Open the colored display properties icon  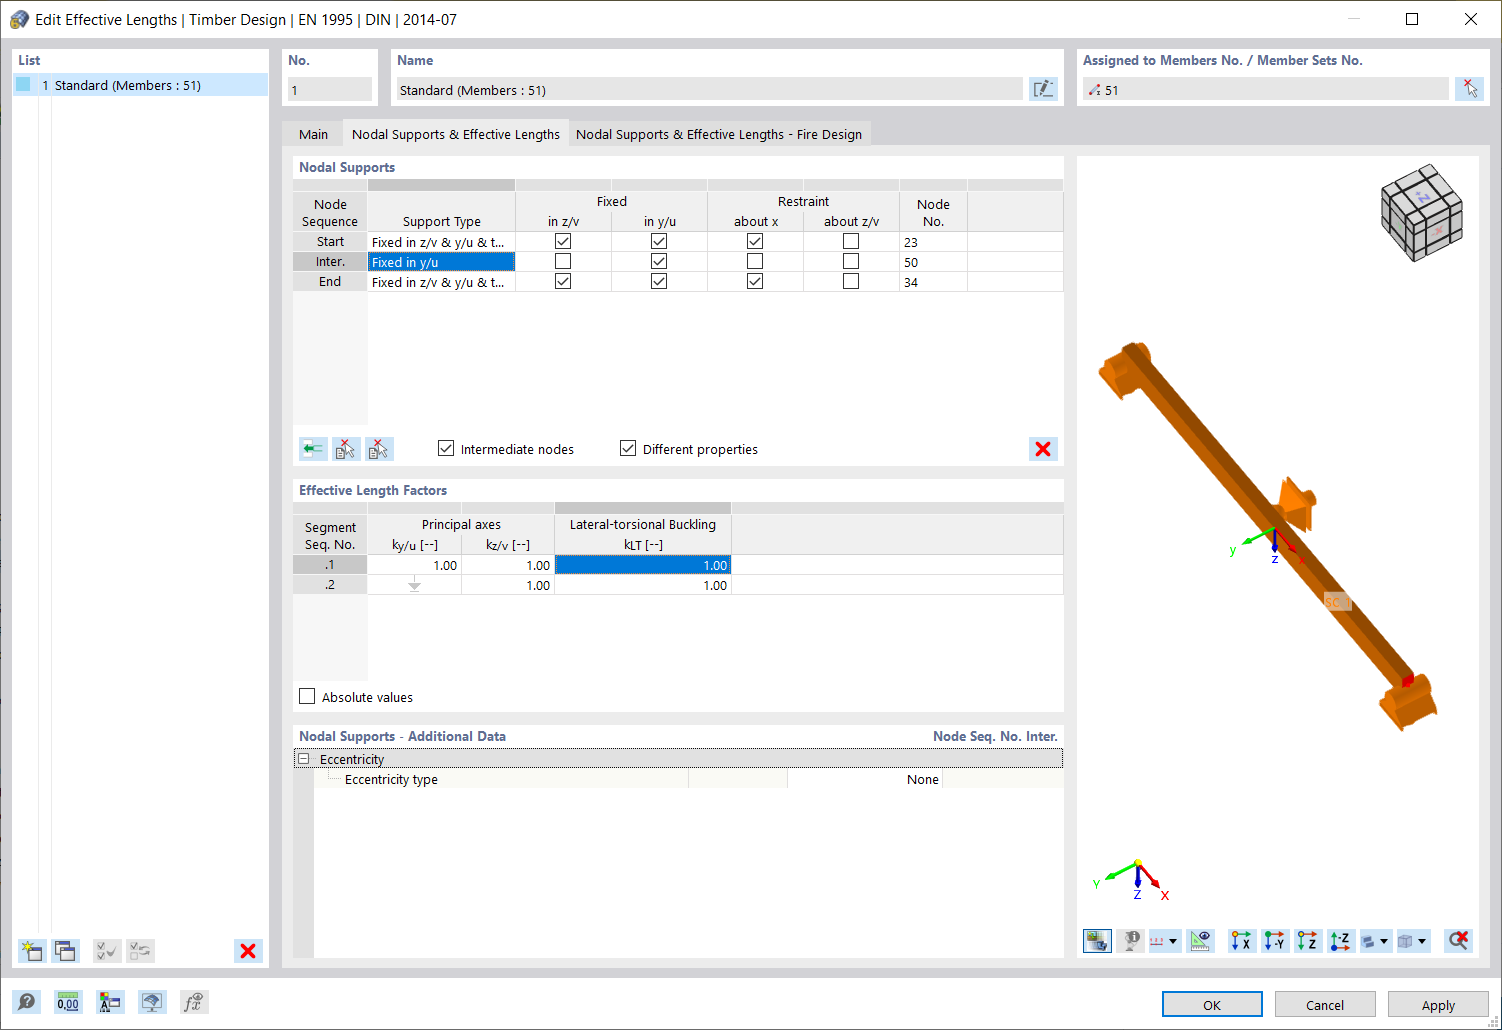pyautogui.click(x=110, y=1002)
